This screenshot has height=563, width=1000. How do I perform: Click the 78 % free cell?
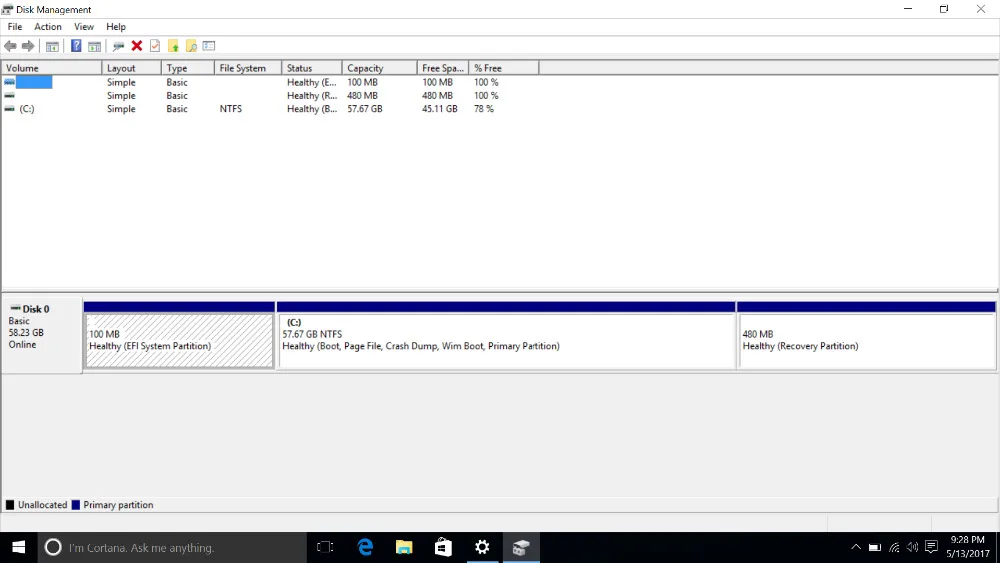484,109
